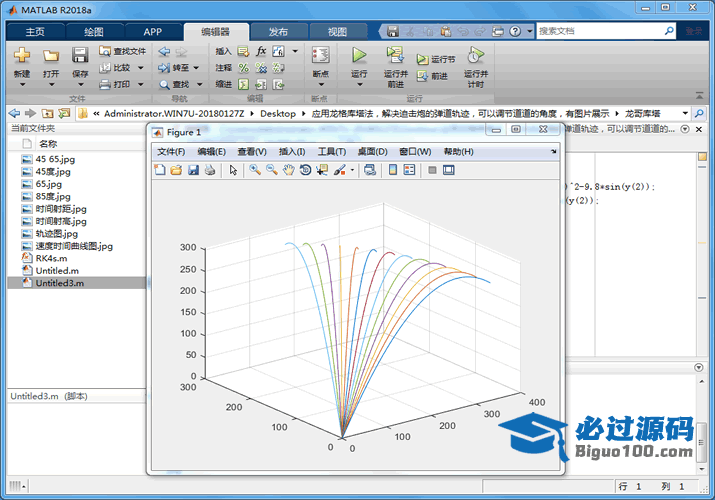The width and height of the screenshot is (715, 500).
Task: Open the address bar path dropdown arrow
Action: click(x=685, y=113)
